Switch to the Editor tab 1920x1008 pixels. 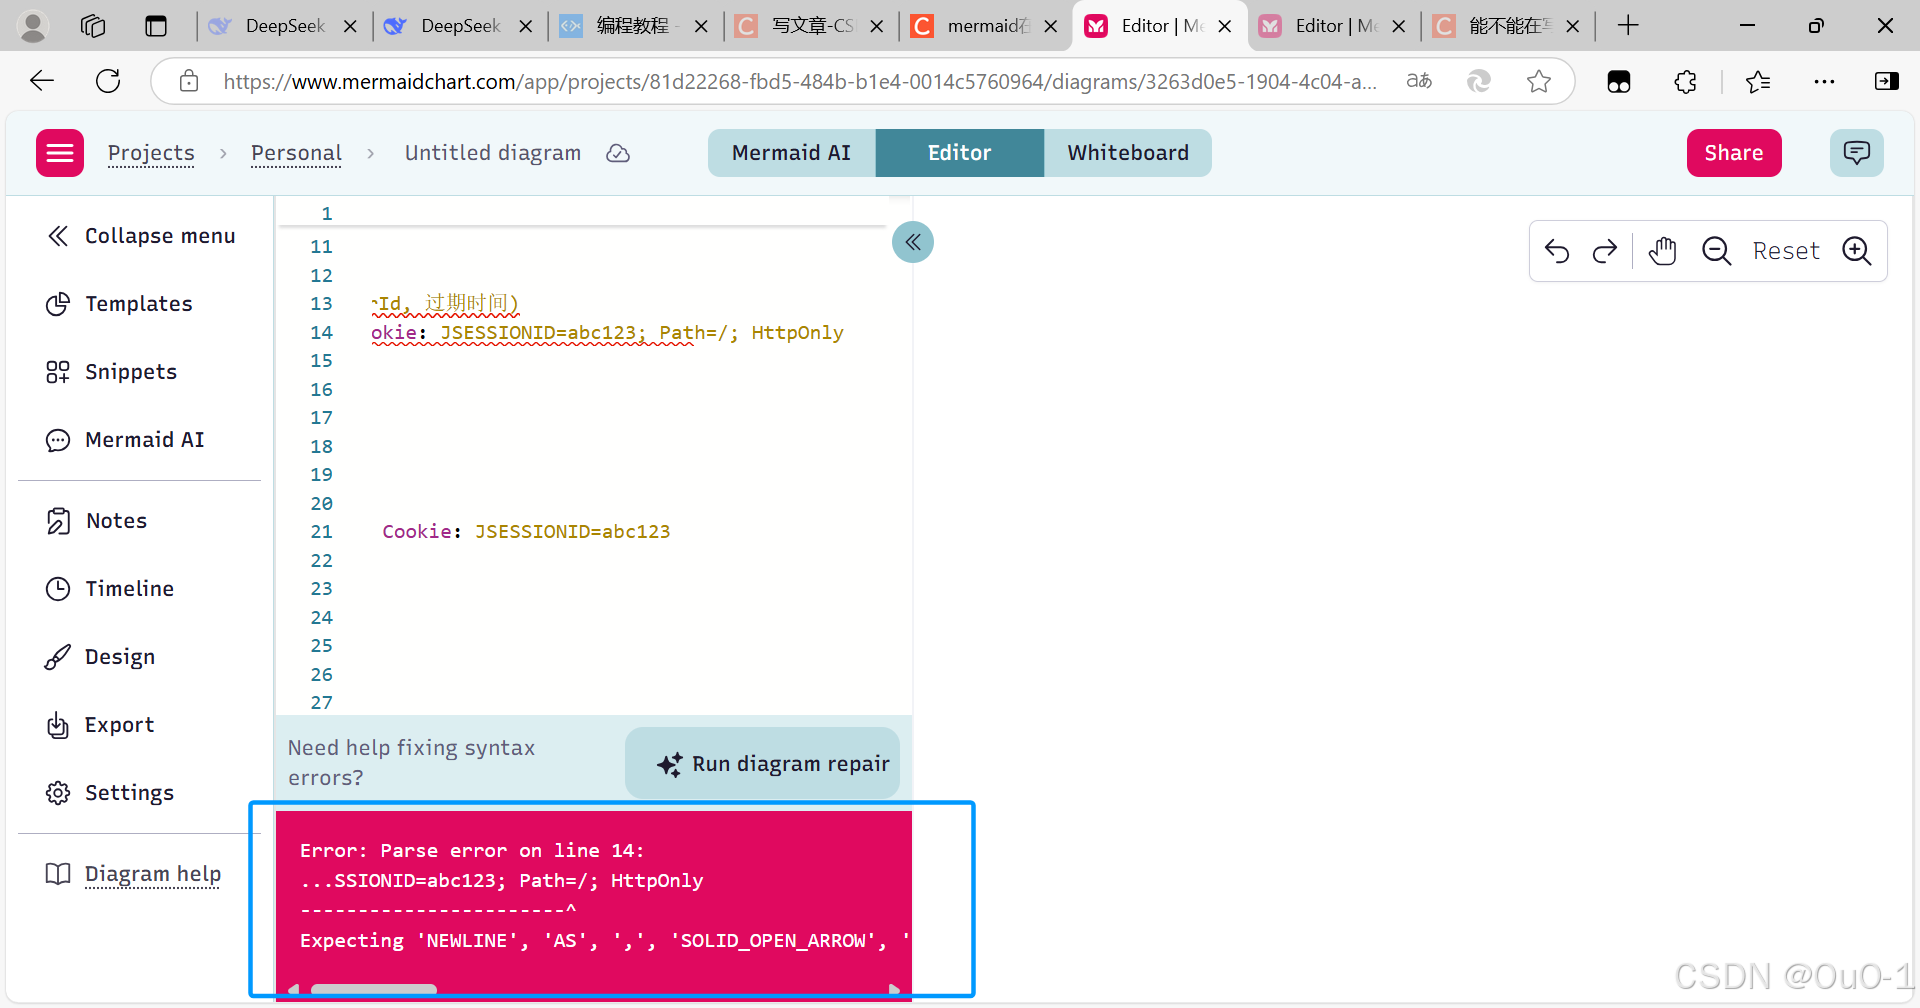click(x=959, y=153)
